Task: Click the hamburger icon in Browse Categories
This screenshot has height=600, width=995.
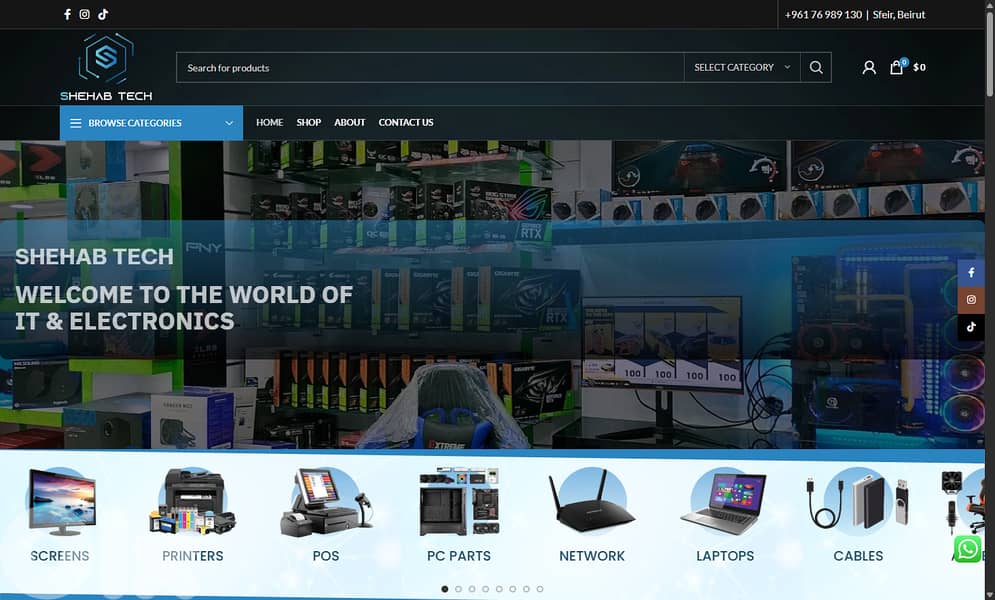Action: [76, 123]
